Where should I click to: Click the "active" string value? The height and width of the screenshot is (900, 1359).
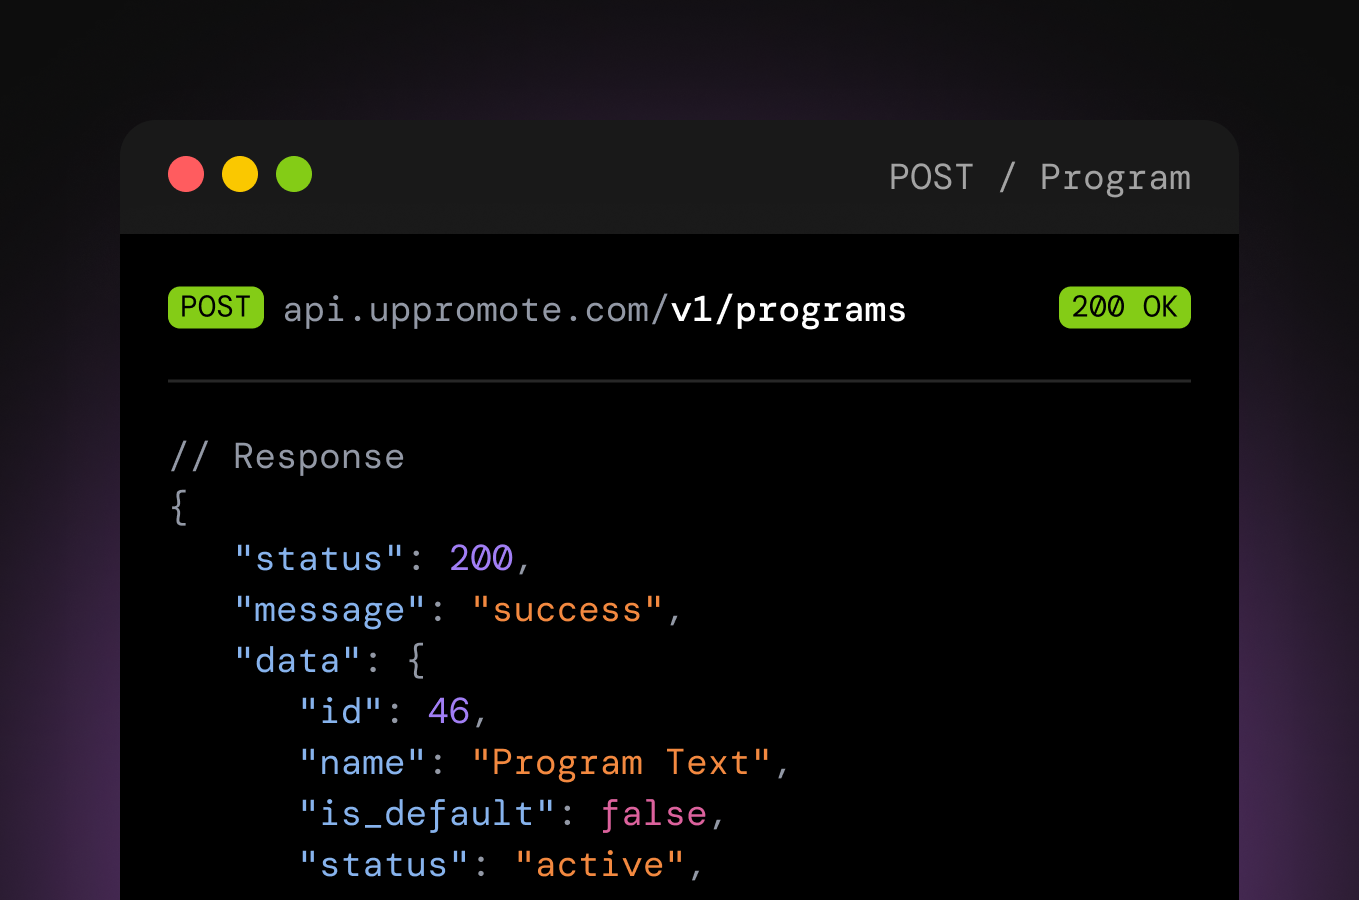click(600, 865)
